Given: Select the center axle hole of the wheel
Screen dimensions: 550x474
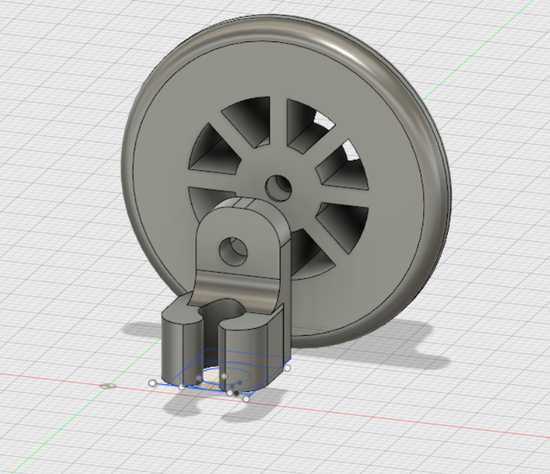Looking at the screenshot, I should tap(278, 188).
